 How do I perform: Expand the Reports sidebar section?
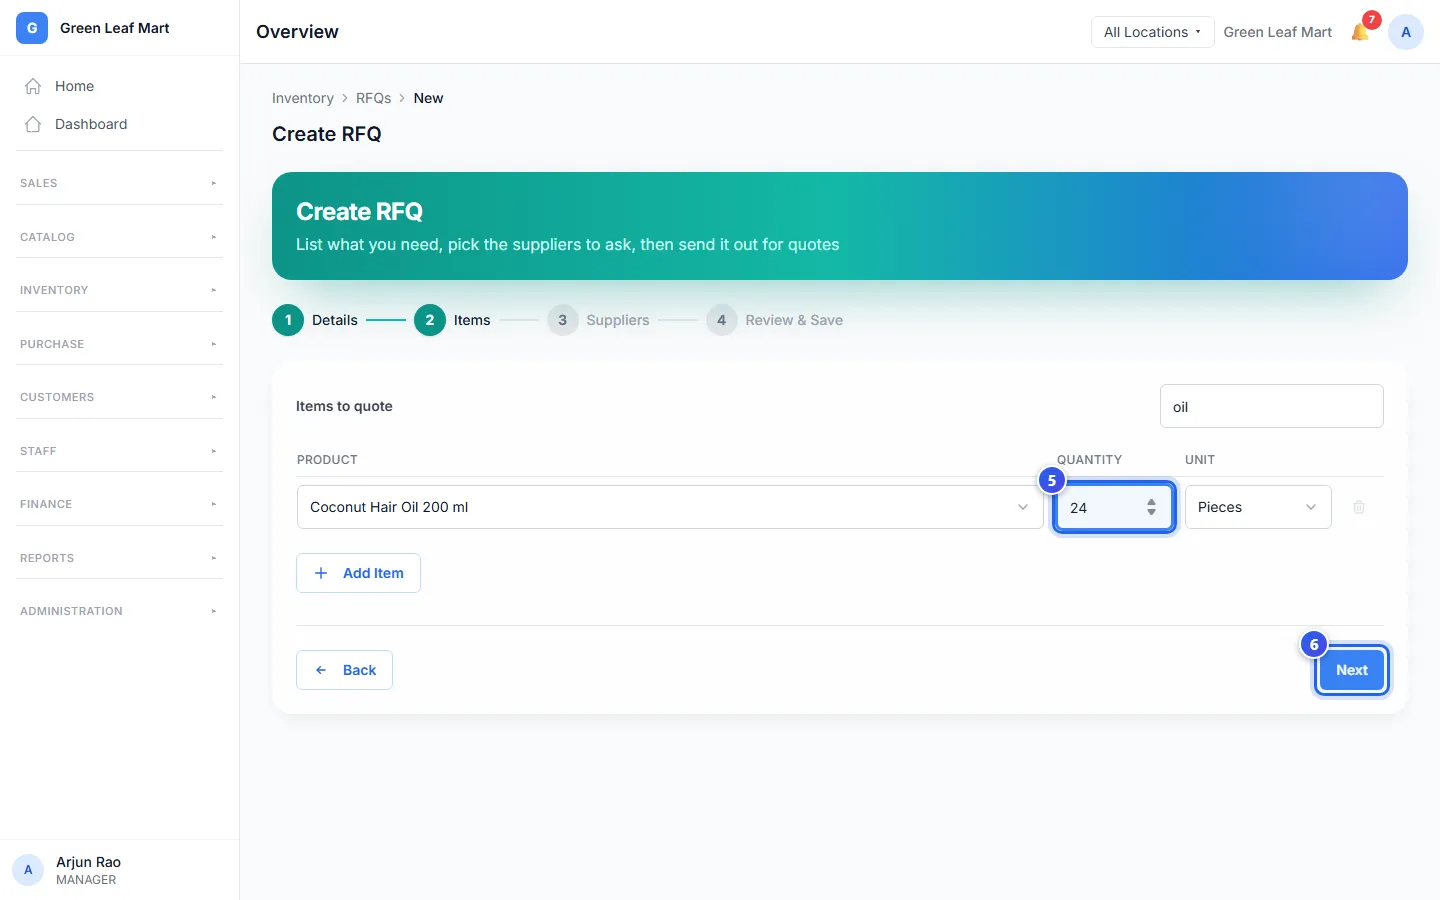click(119, 558)
